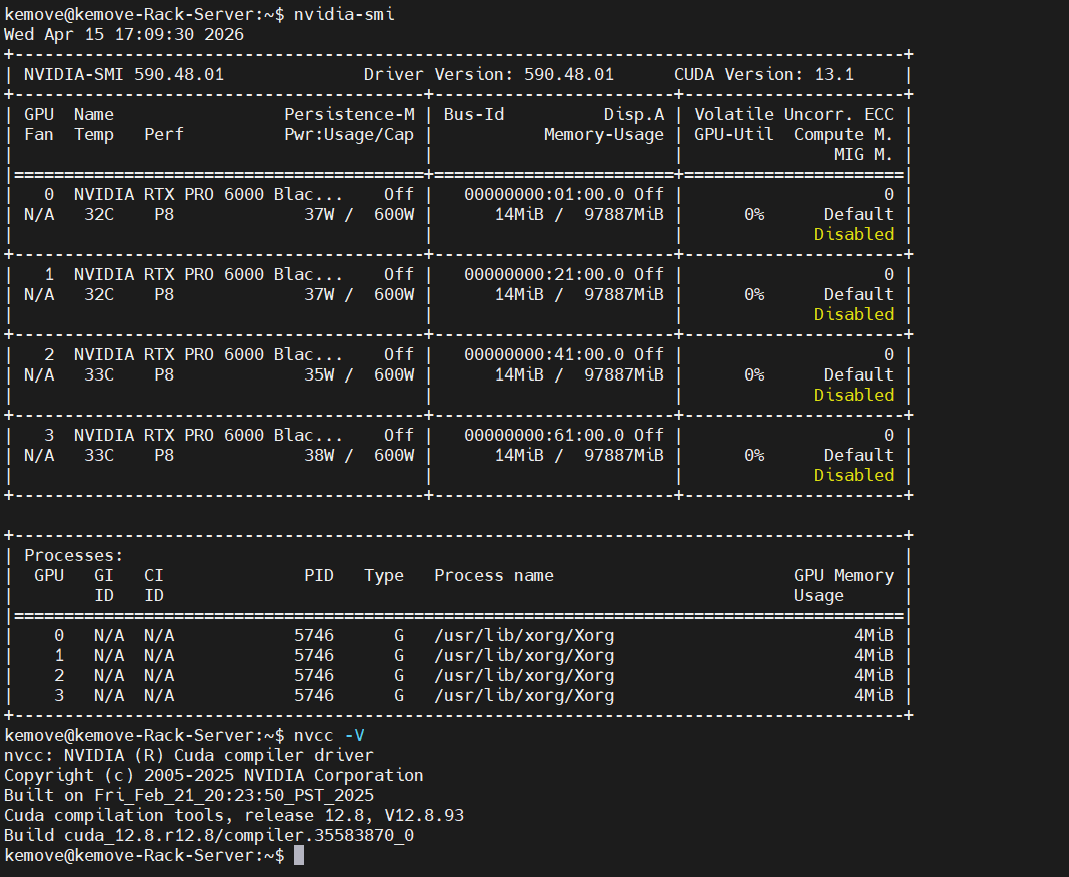Click 'Built on Fri_Feb_21_20:23:50_PST_2025' line
The image size is (1069, 877).
point(189,796)
